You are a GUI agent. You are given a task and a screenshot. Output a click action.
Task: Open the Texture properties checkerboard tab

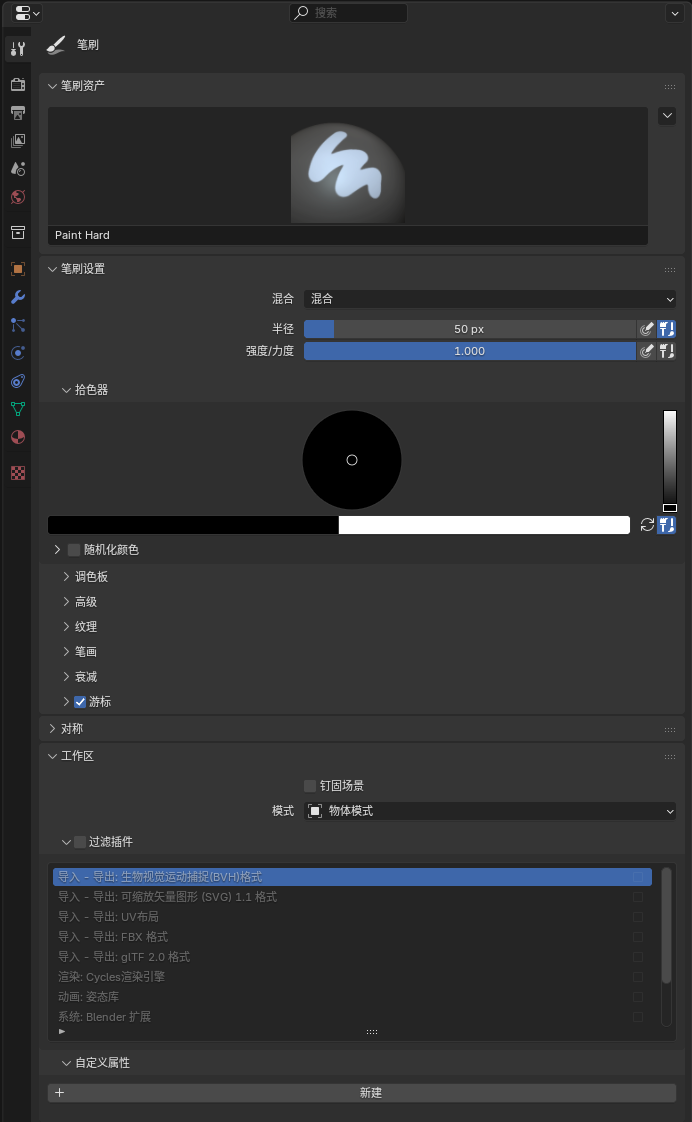[x=17, y=472]
